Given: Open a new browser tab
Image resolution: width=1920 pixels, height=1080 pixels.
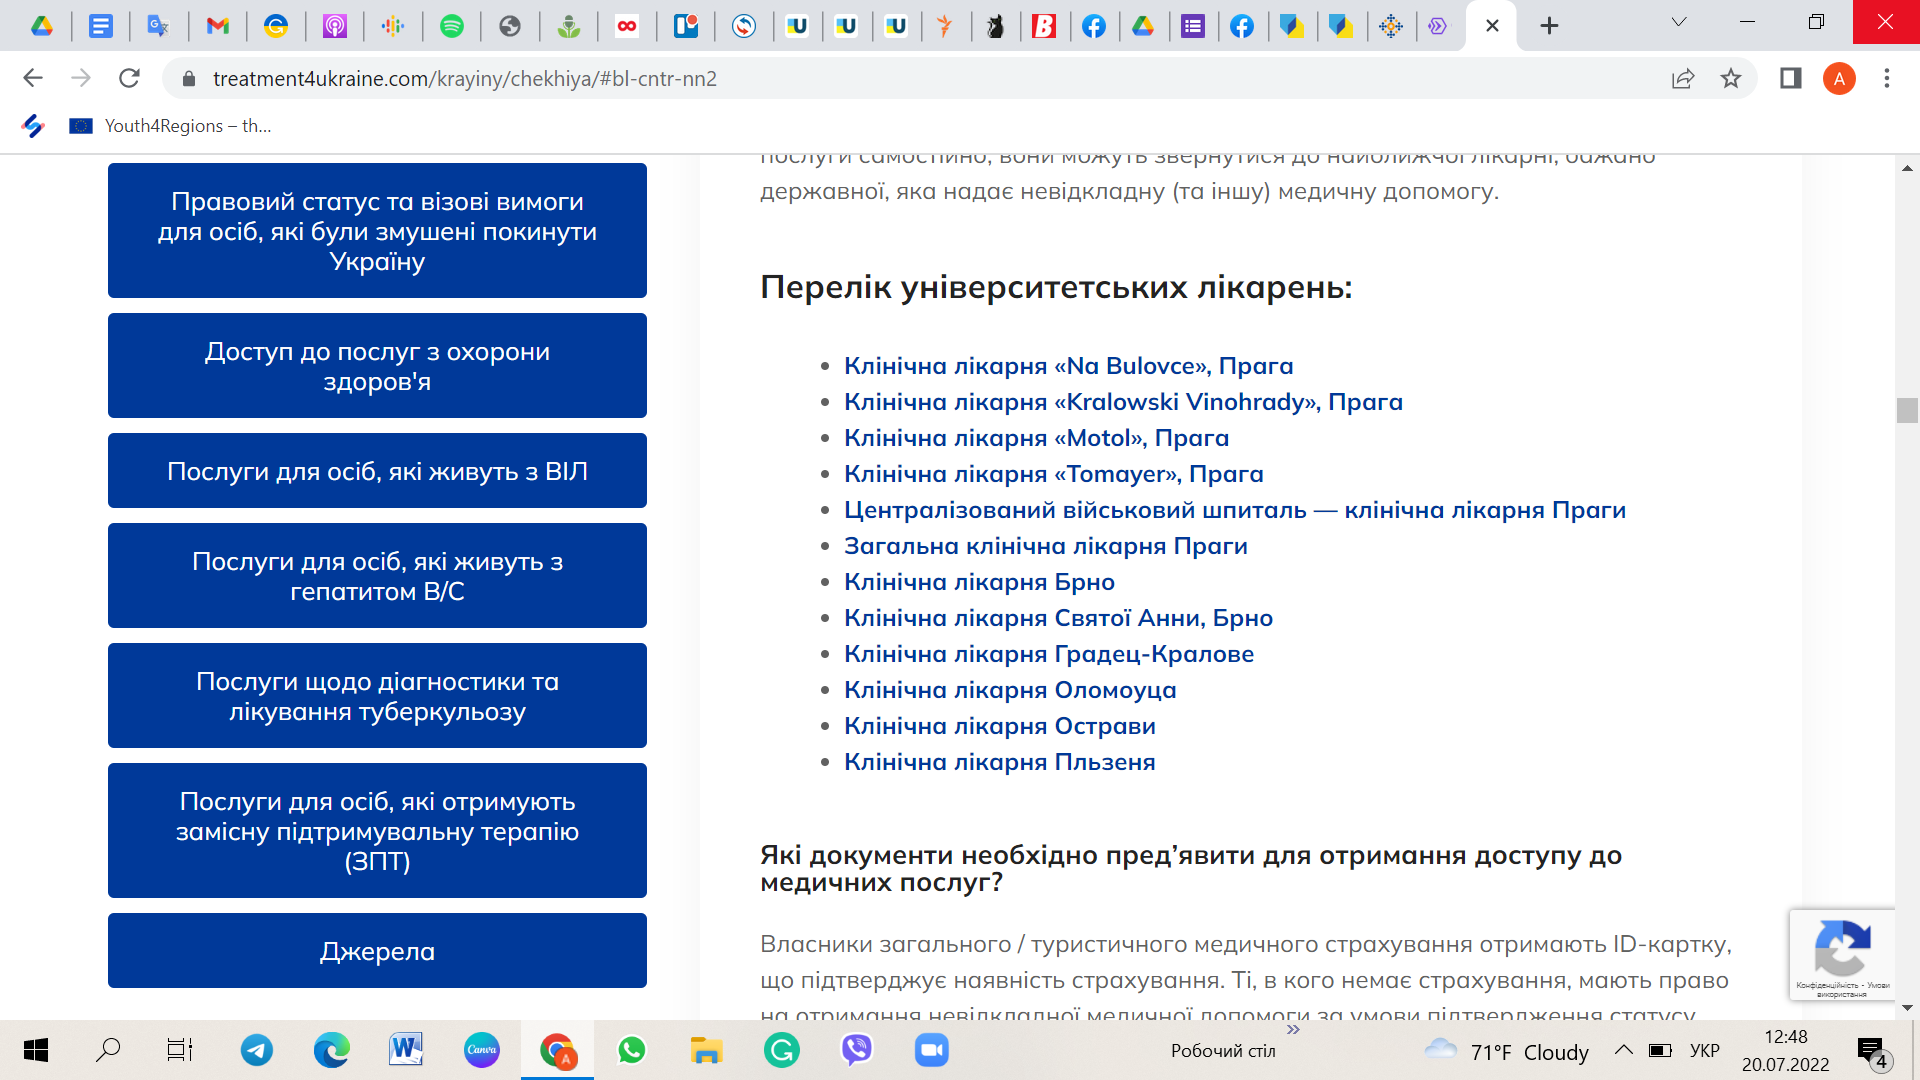Looking at the screenshot, I should tap(1549, 26).
